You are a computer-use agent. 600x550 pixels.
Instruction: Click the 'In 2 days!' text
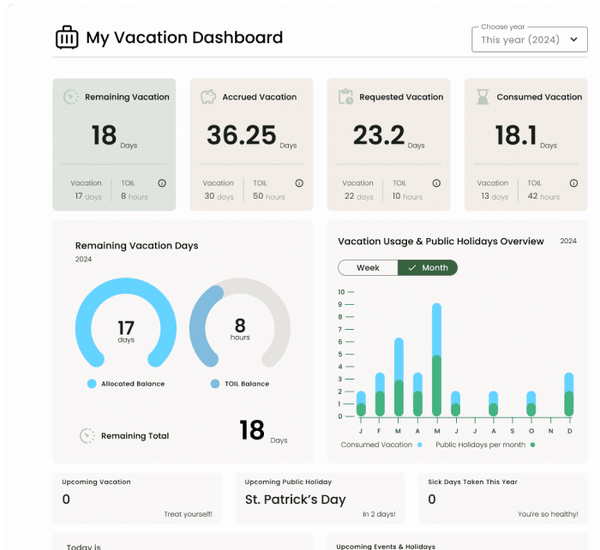tap(379, 514)
